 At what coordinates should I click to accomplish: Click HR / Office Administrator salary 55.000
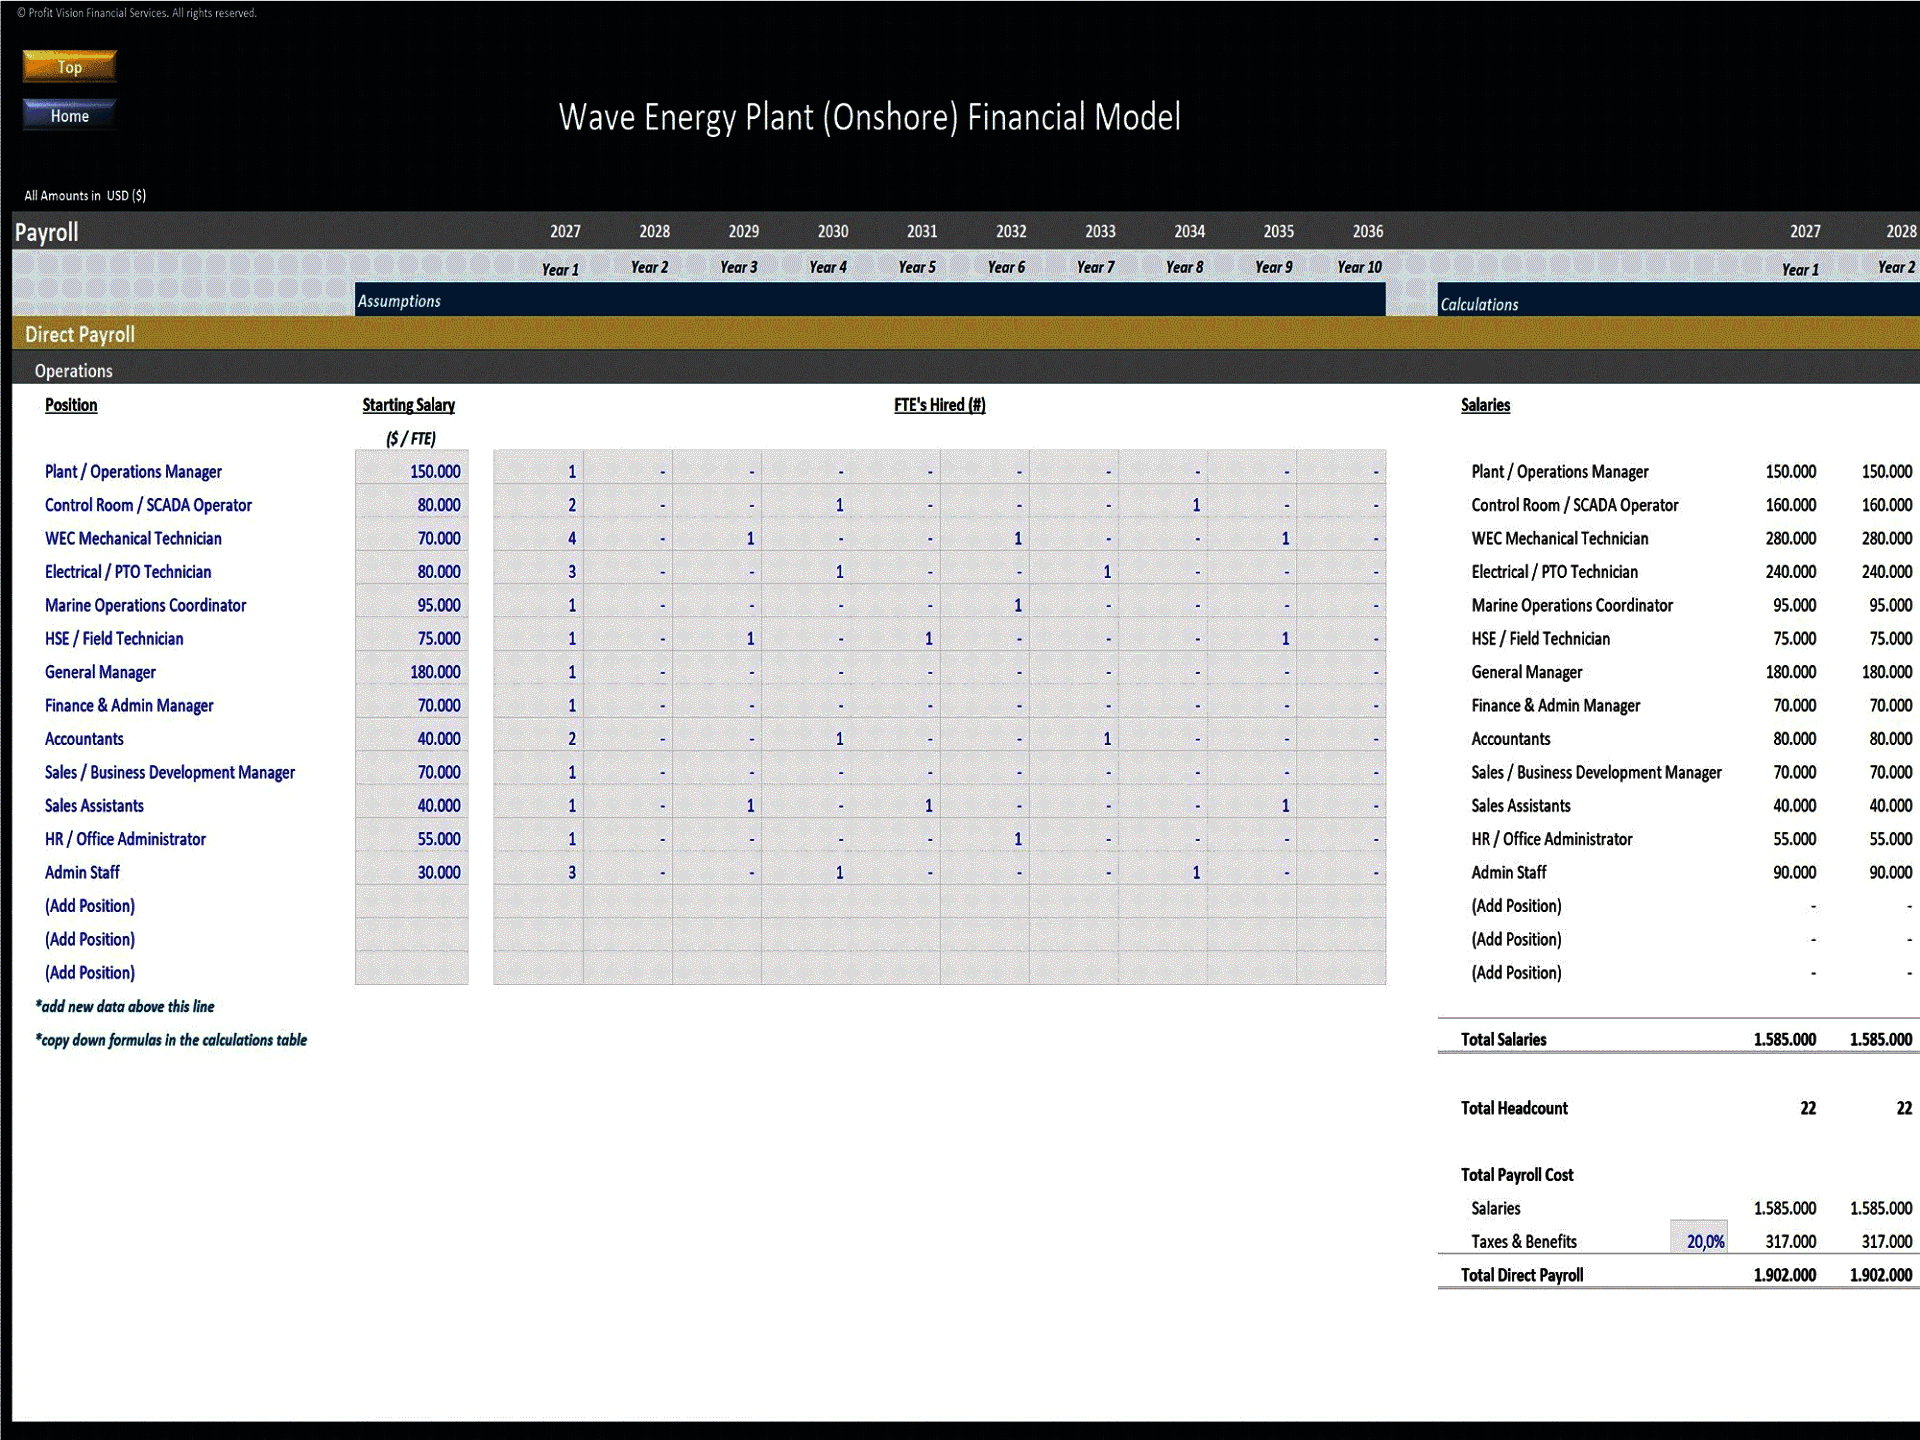tap(412, 839)
